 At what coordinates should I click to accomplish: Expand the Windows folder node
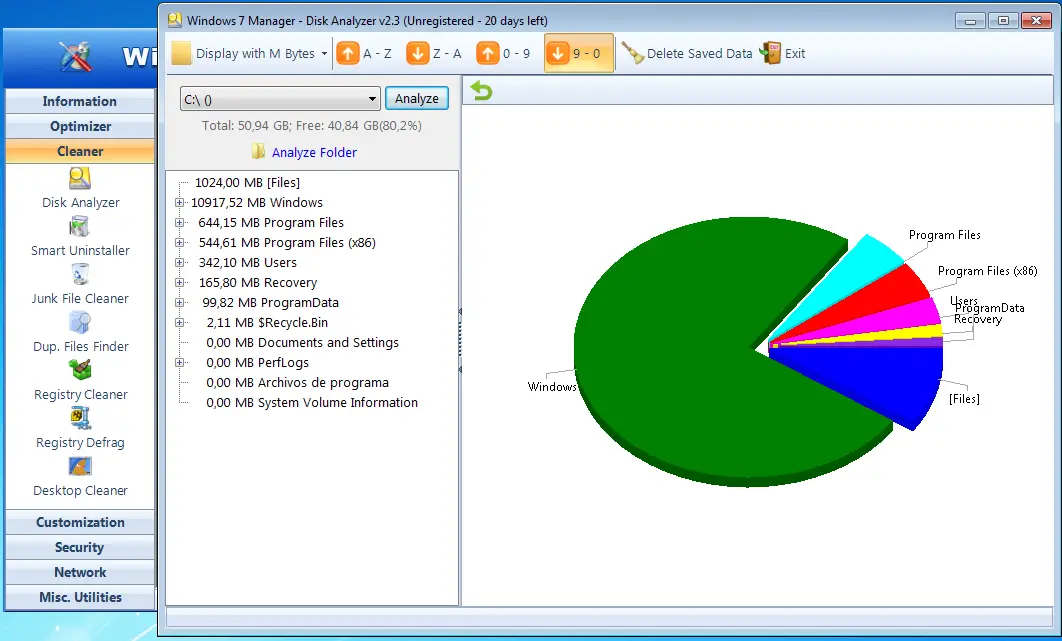click(x=179, y=203)
